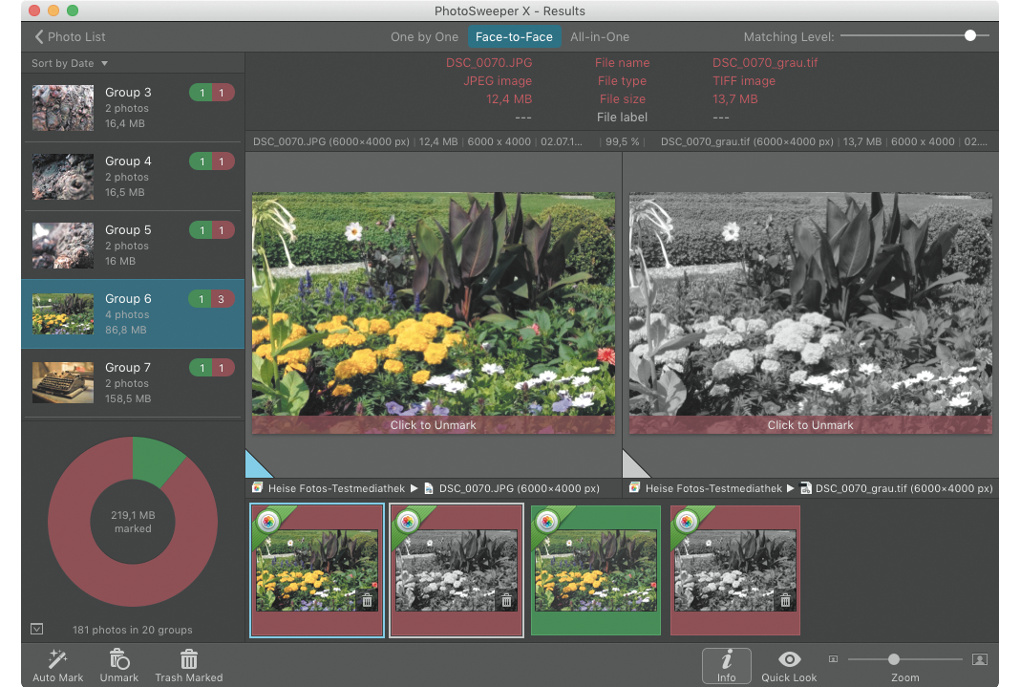Click the Trash Marked bin icon
The image size is (1024, 687).
point(188,659)
